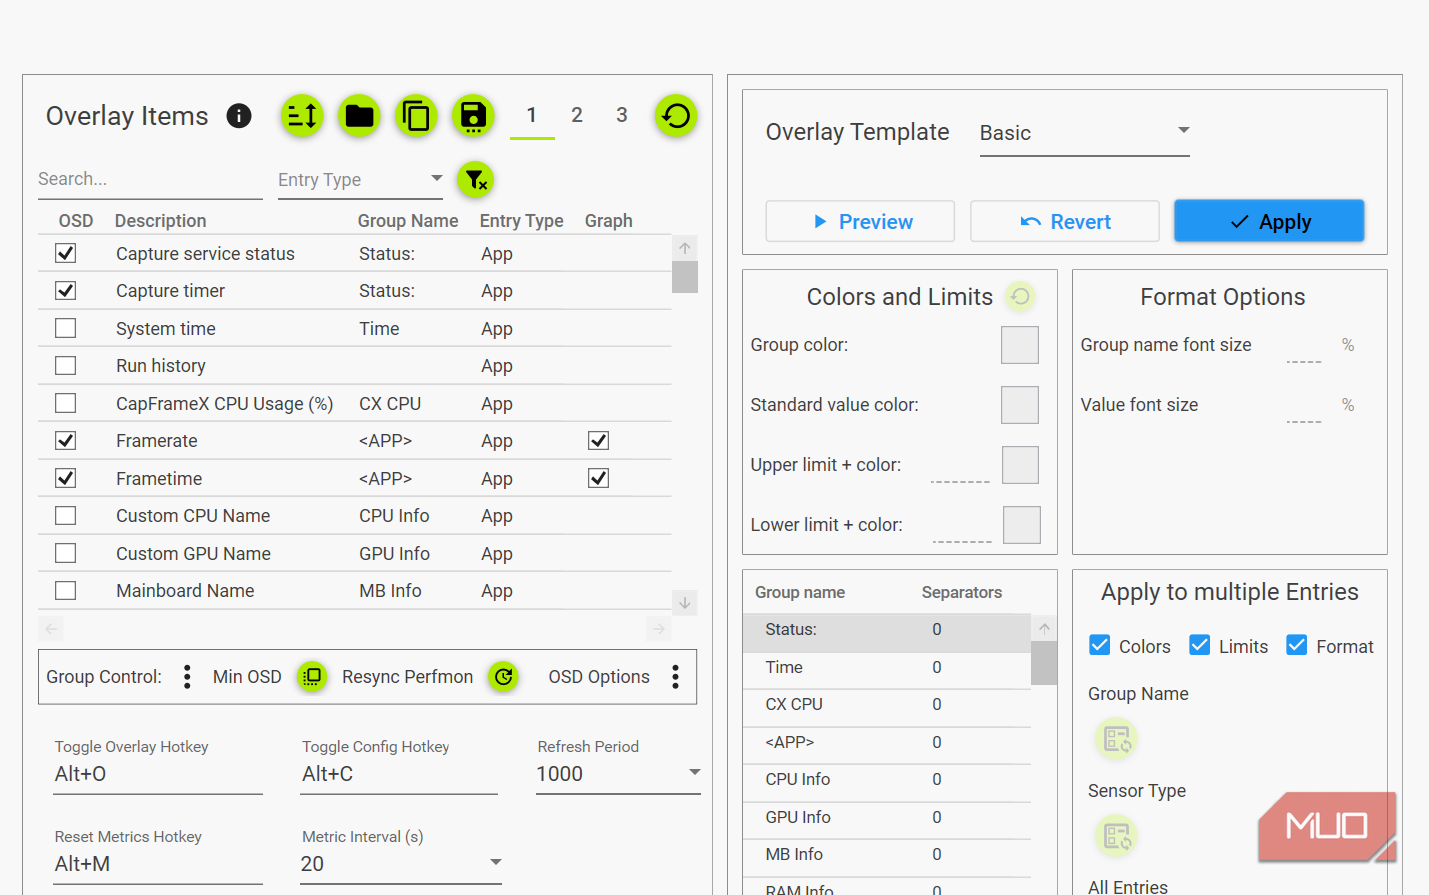Click the Overlay Items info icon
This screenshot has height=895, width=1429.
[x=239, y=116]
